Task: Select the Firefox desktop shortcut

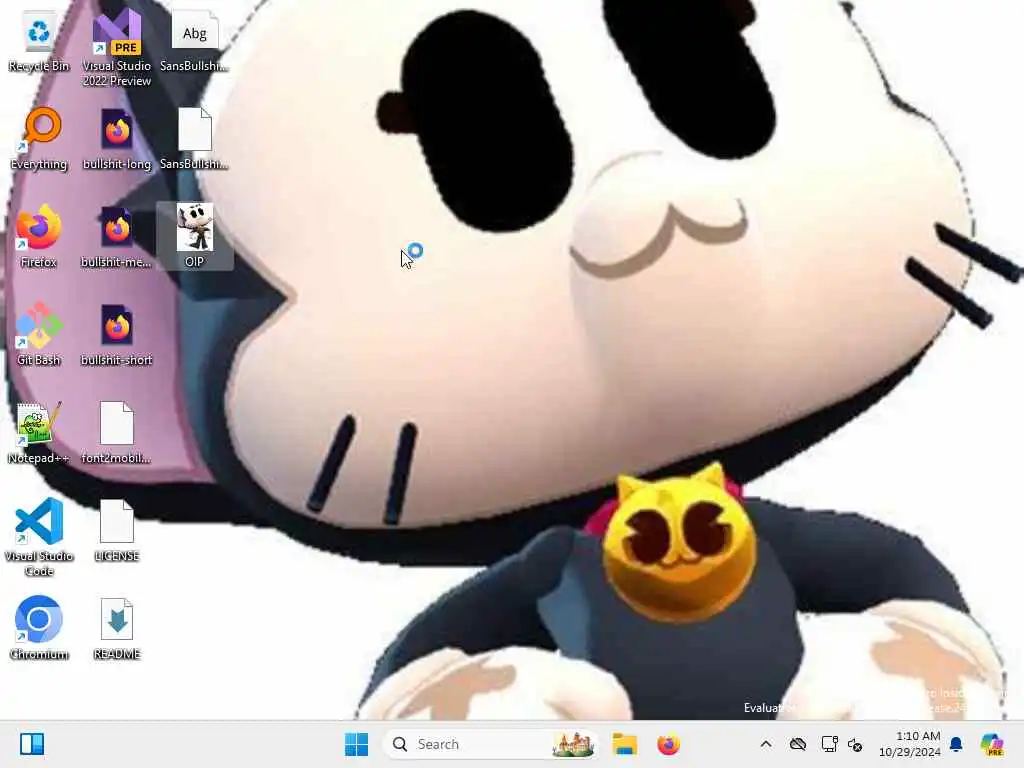Action: (39, 237)
